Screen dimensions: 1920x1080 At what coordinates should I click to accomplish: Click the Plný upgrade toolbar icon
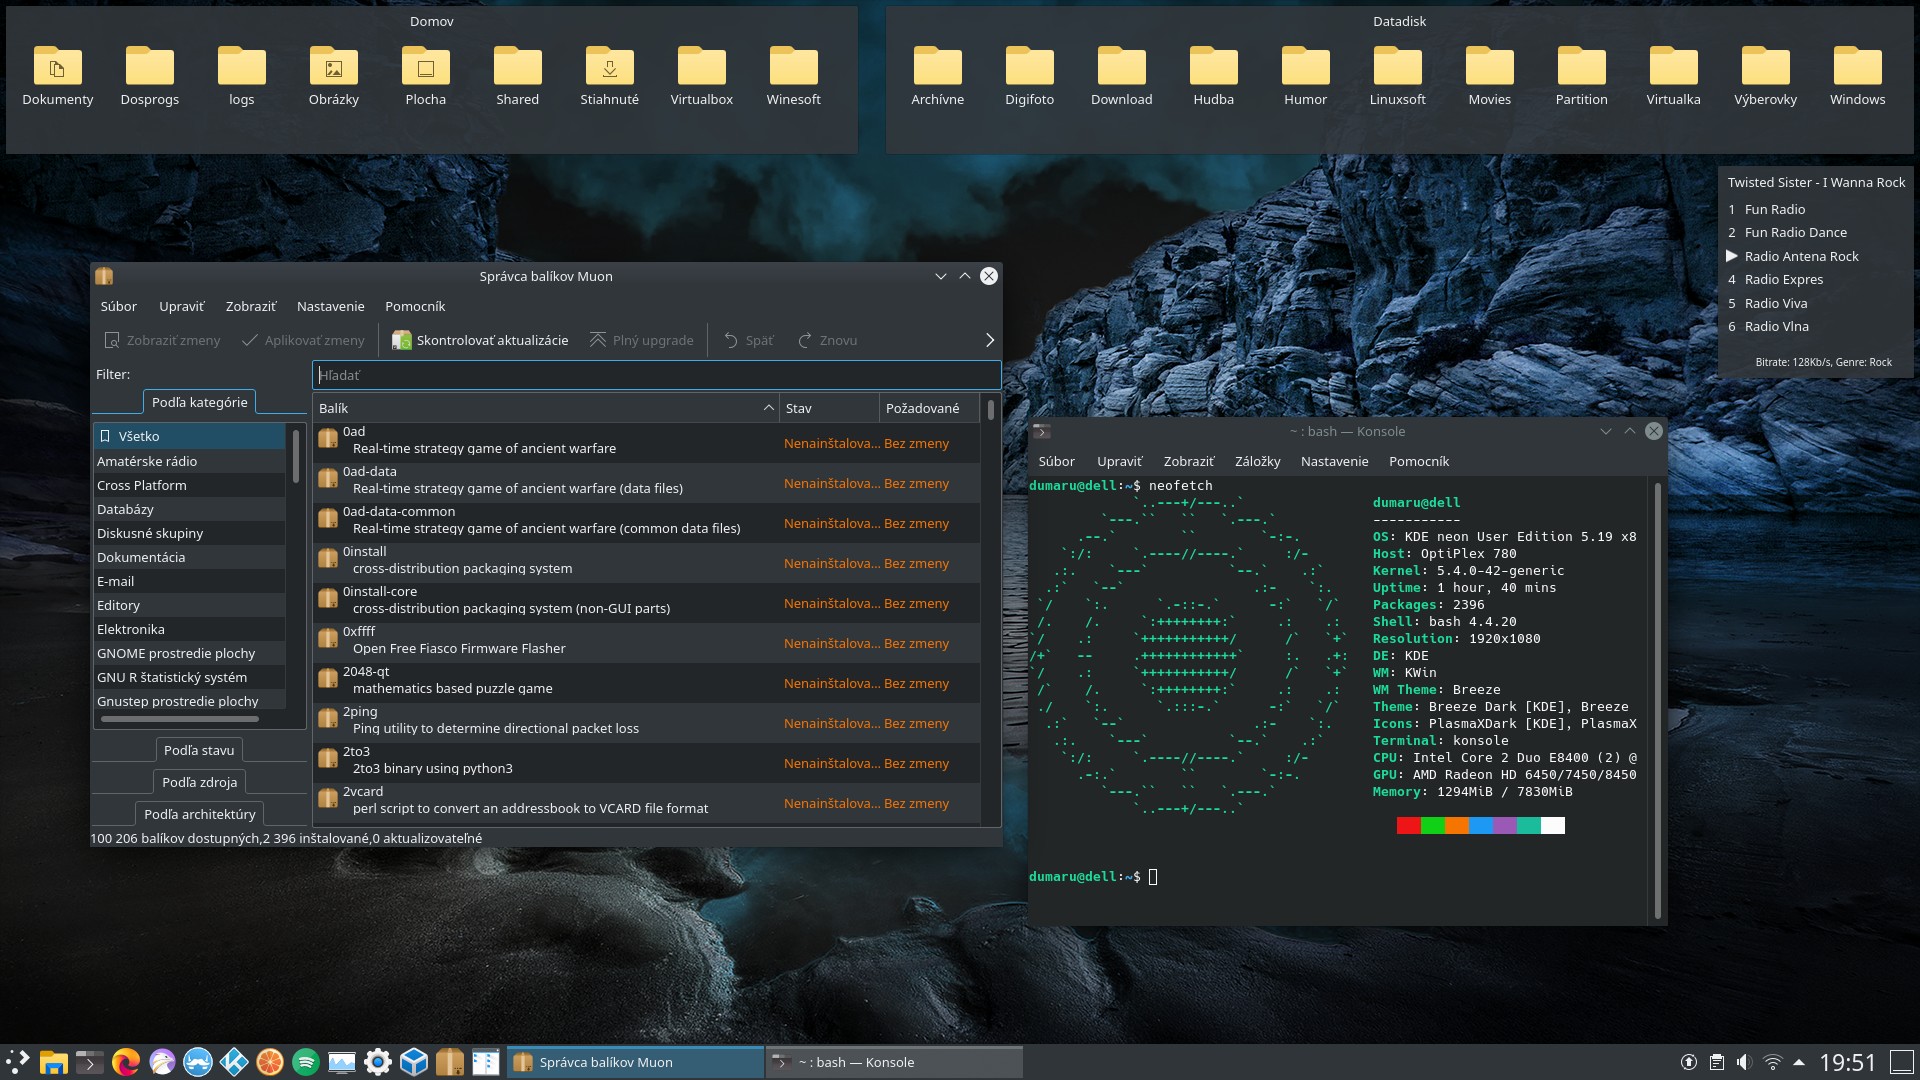[598, 340]
